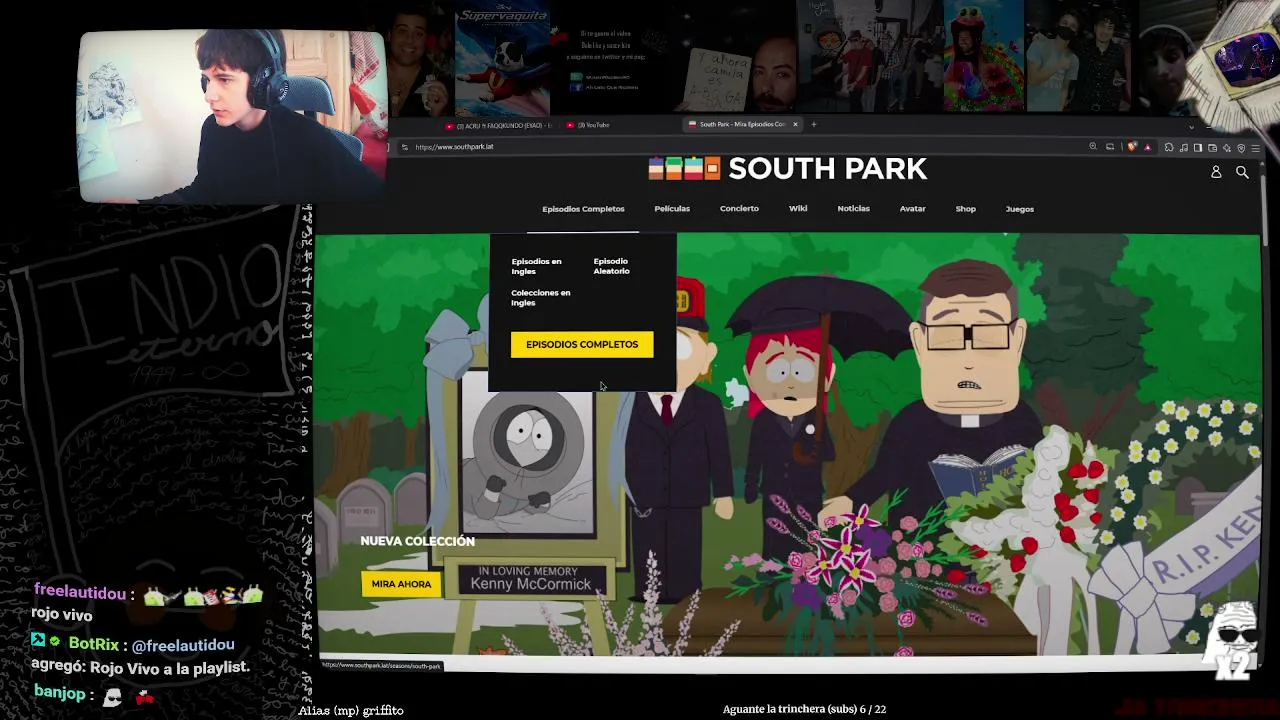Select the South Park tab
Screen dimensions: 1280x720
tap(741, 125)
